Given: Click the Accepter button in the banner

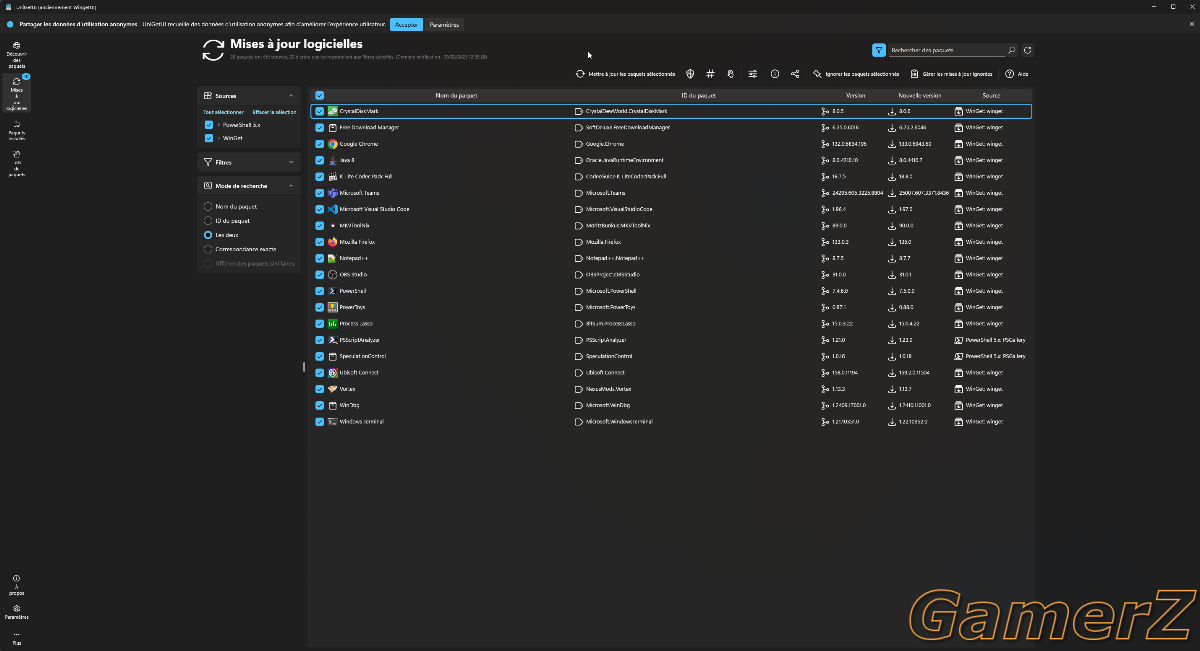Looking at the screenshot, I should point(406,24).
